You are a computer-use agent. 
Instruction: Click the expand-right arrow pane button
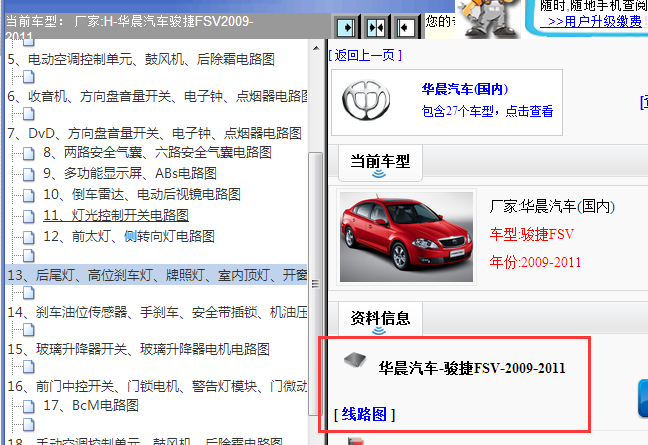point(346,27)
